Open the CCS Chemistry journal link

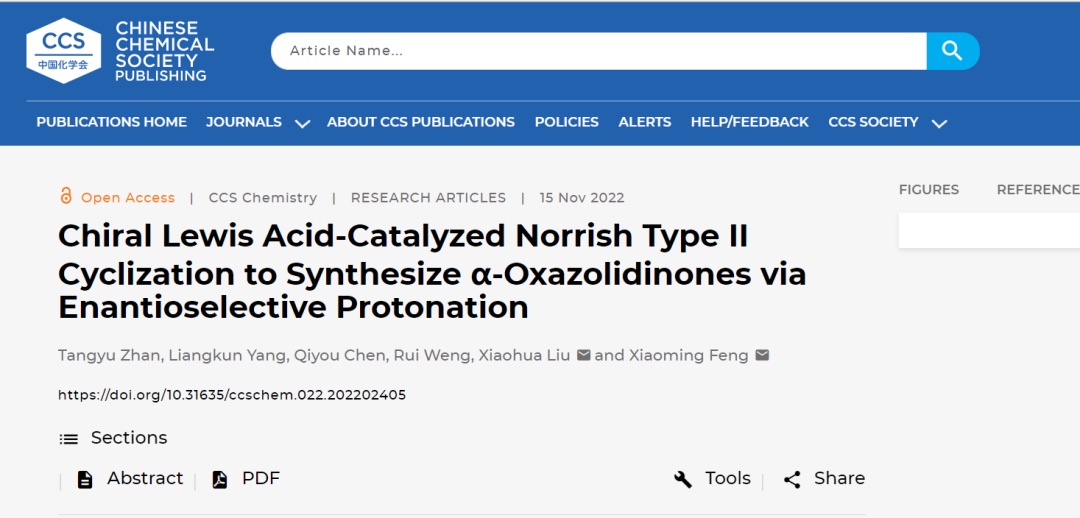click(263, 198)
